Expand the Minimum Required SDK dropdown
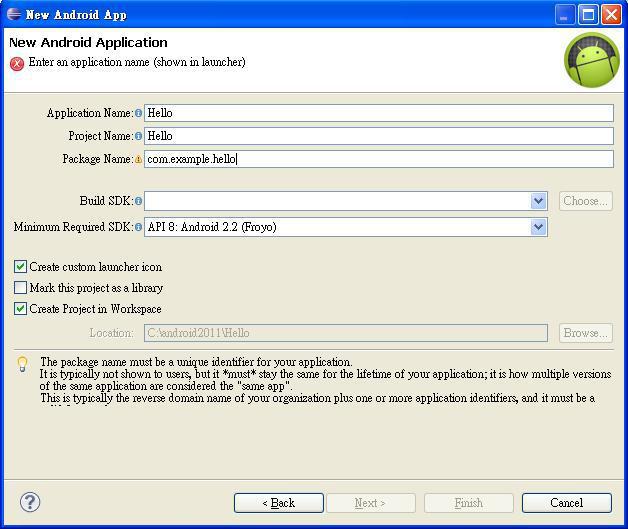 (x=538, y=227)
